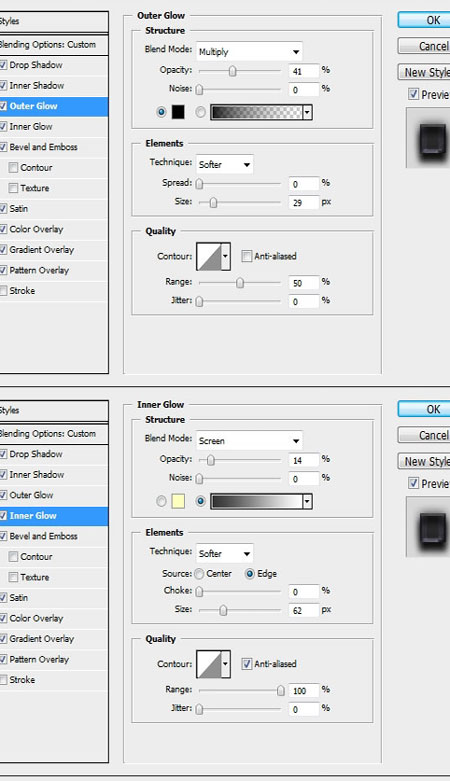Click OK in the Outer Glow dialog
This screenshot has width=450, height=781.
(424, 20)
